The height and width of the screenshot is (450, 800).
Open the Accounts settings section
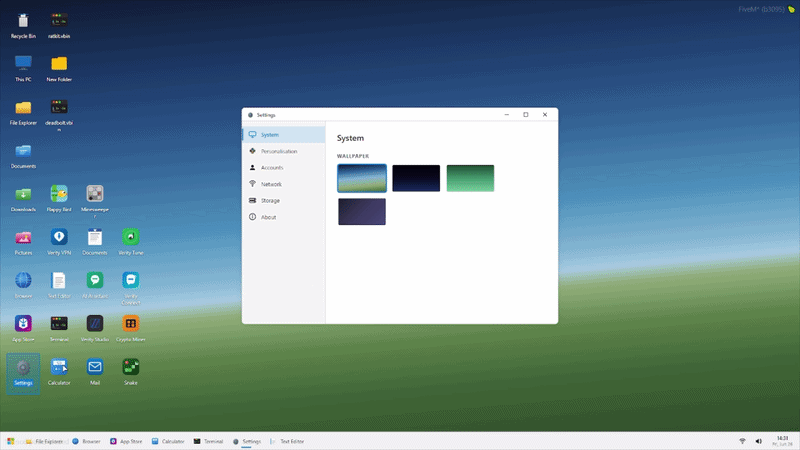click(x=284, y=167)
